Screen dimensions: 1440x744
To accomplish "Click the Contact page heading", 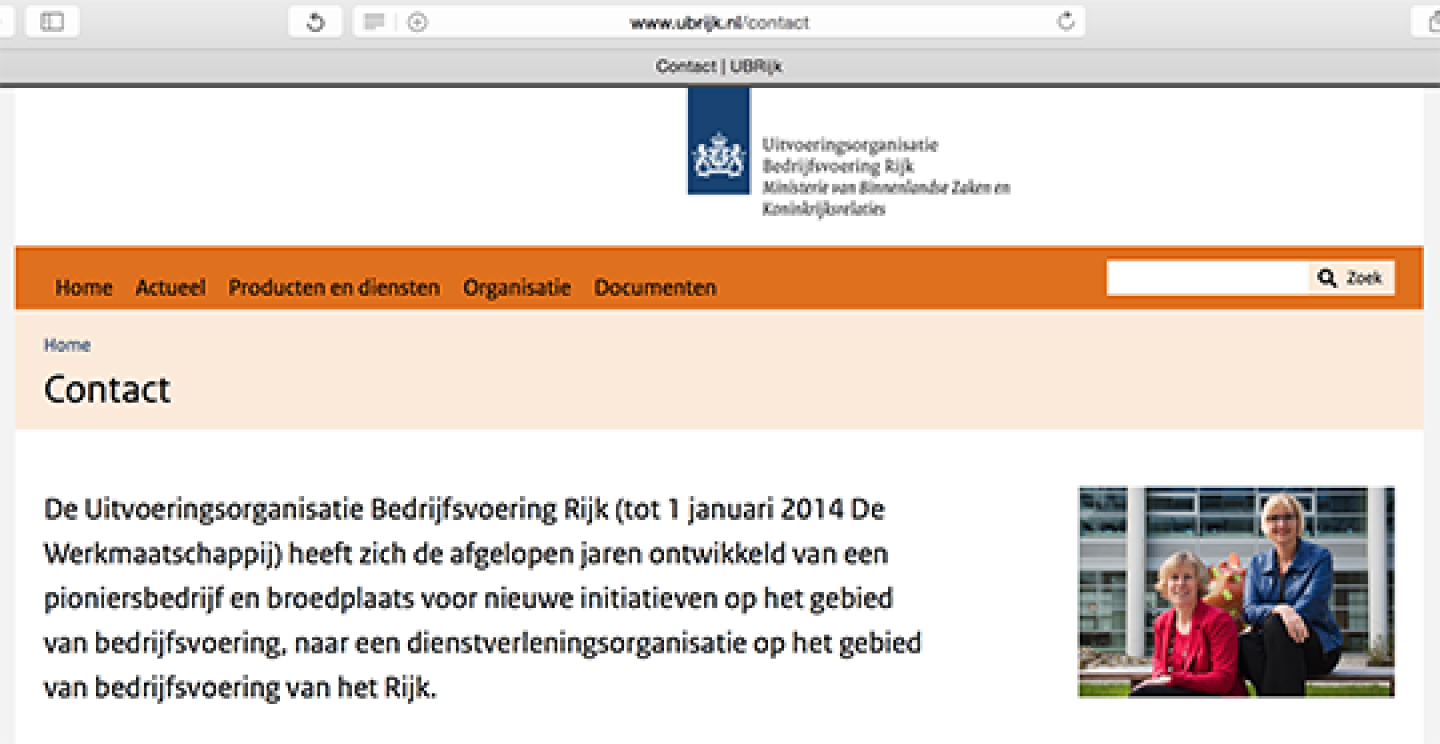I will [107, 389].
